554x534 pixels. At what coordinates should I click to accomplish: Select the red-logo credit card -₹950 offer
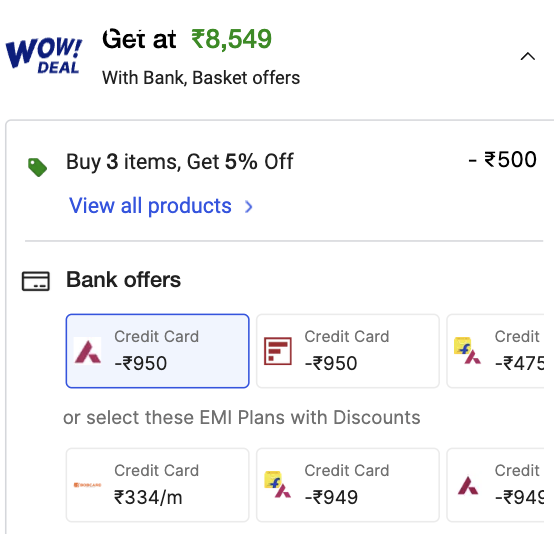tap(348, 351)
